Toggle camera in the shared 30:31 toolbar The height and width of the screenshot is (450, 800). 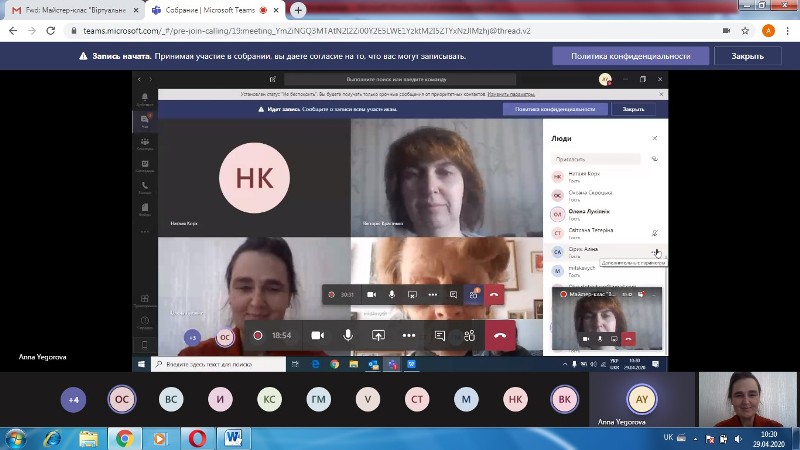pyautogui.click(x=371, y=294)
